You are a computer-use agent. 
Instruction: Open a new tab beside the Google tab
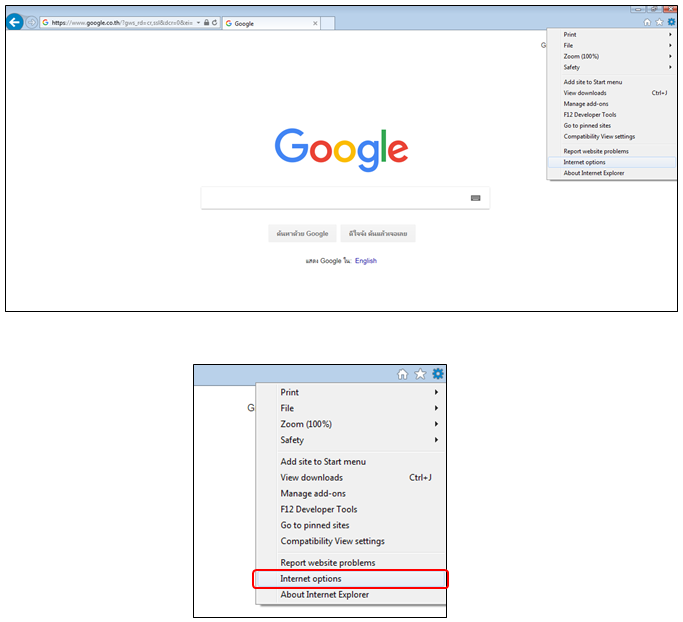(328, 23)
